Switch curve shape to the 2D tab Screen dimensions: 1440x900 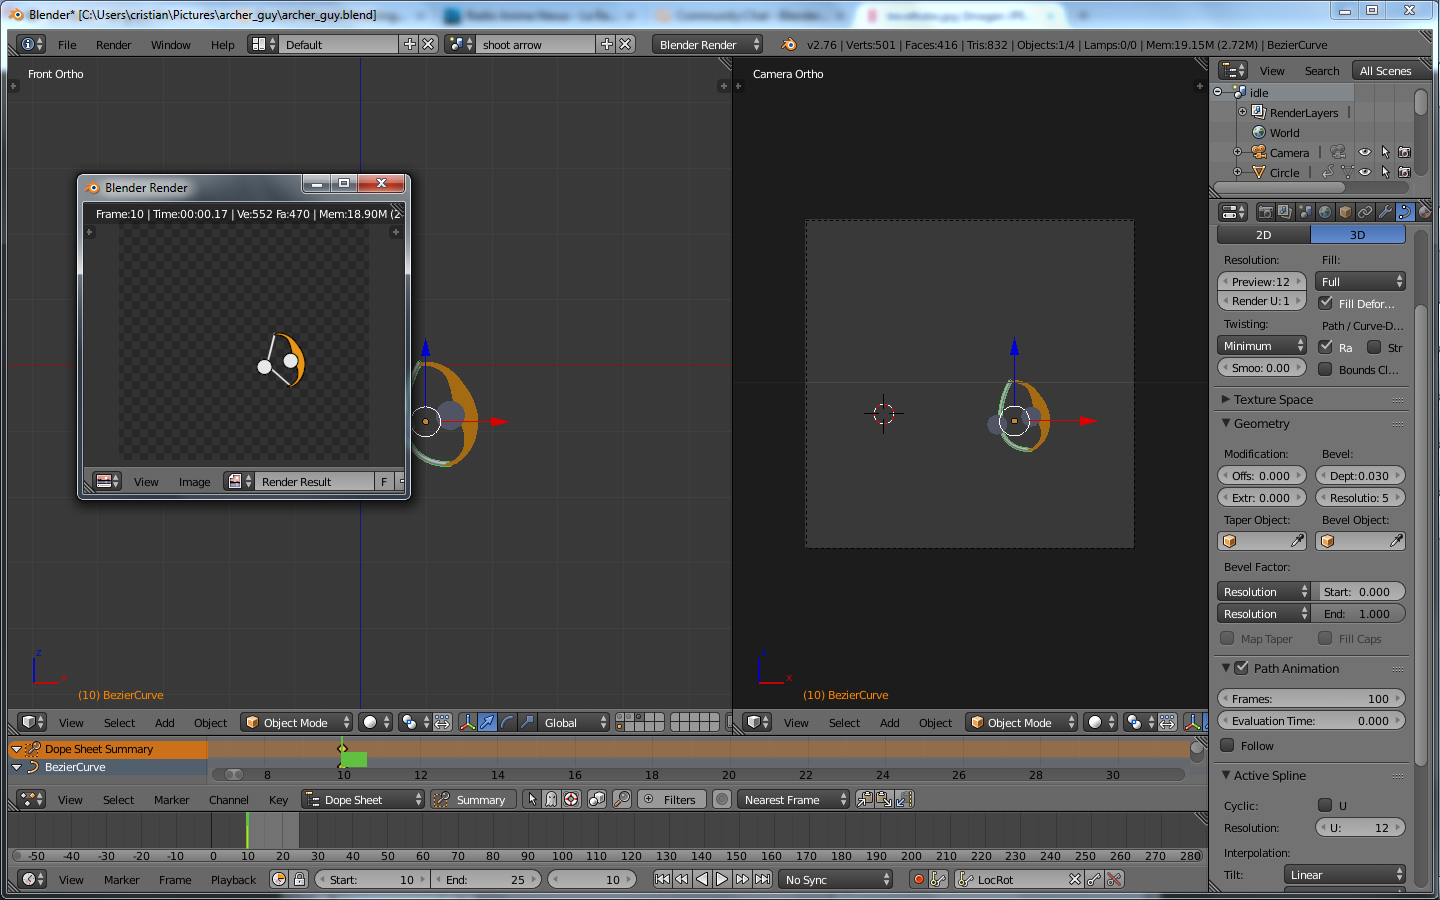pos(1264,235)
